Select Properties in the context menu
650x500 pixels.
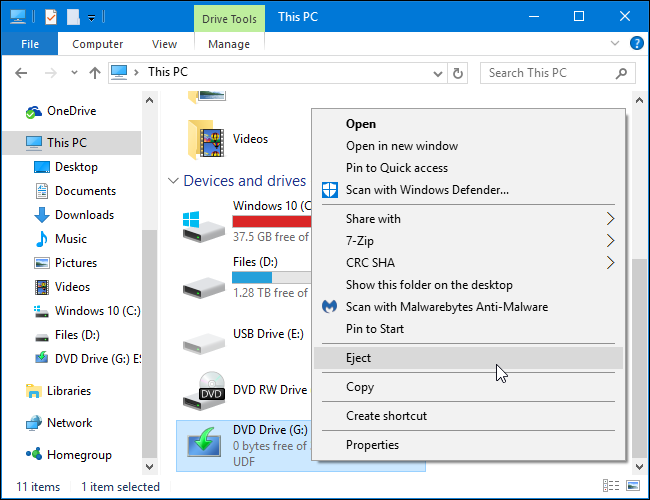(x=372, y=445)
